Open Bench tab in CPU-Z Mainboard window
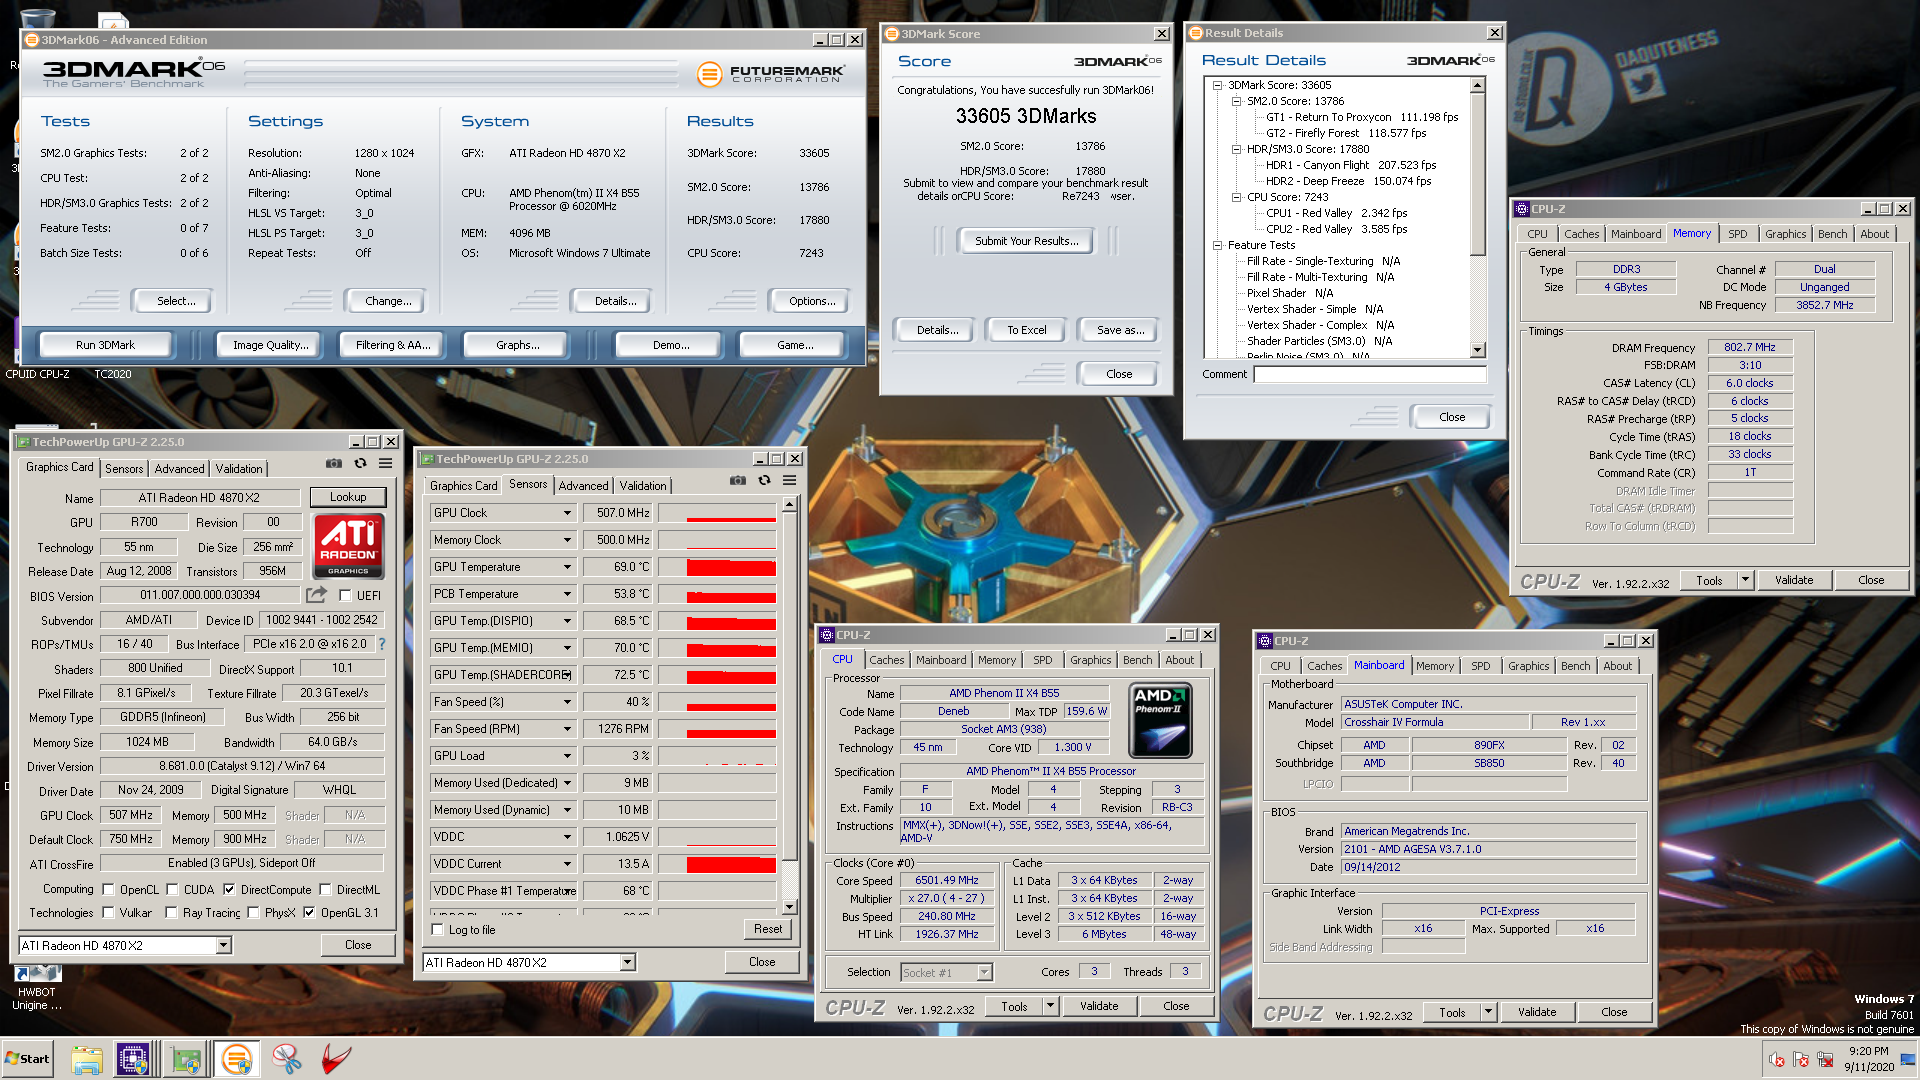1920x1080 pixels. pos(1575,666)
